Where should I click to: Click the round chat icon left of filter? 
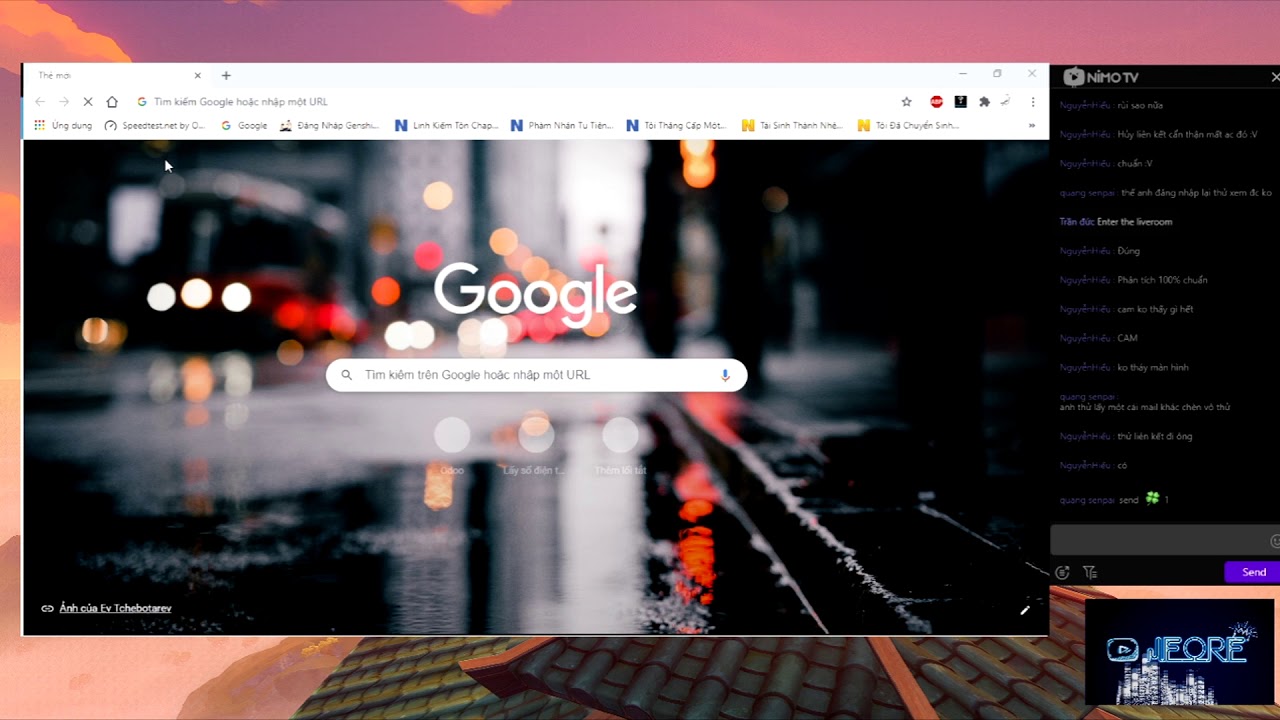tap(1062, 573)
